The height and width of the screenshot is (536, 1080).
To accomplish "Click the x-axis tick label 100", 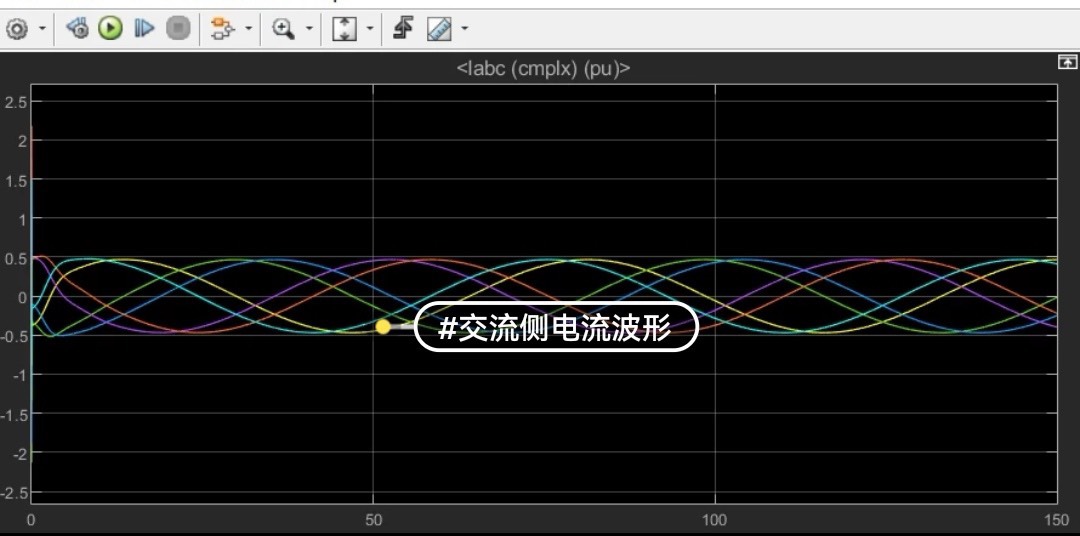I will (714, 520).
